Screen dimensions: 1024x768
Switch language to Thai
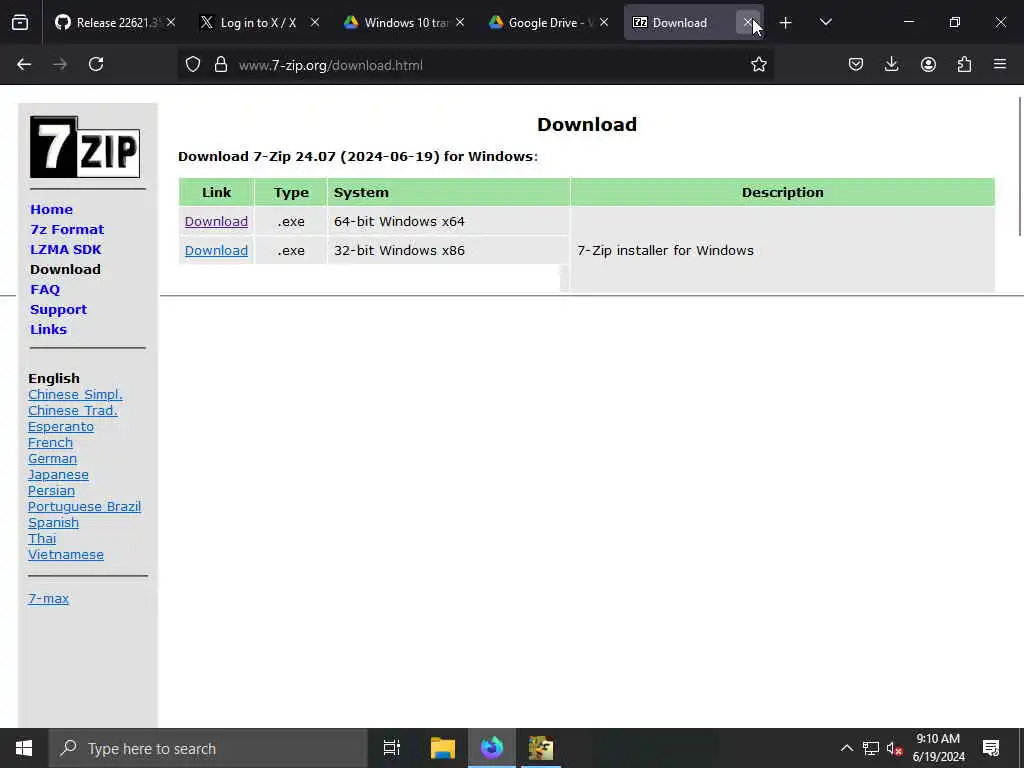42,539
